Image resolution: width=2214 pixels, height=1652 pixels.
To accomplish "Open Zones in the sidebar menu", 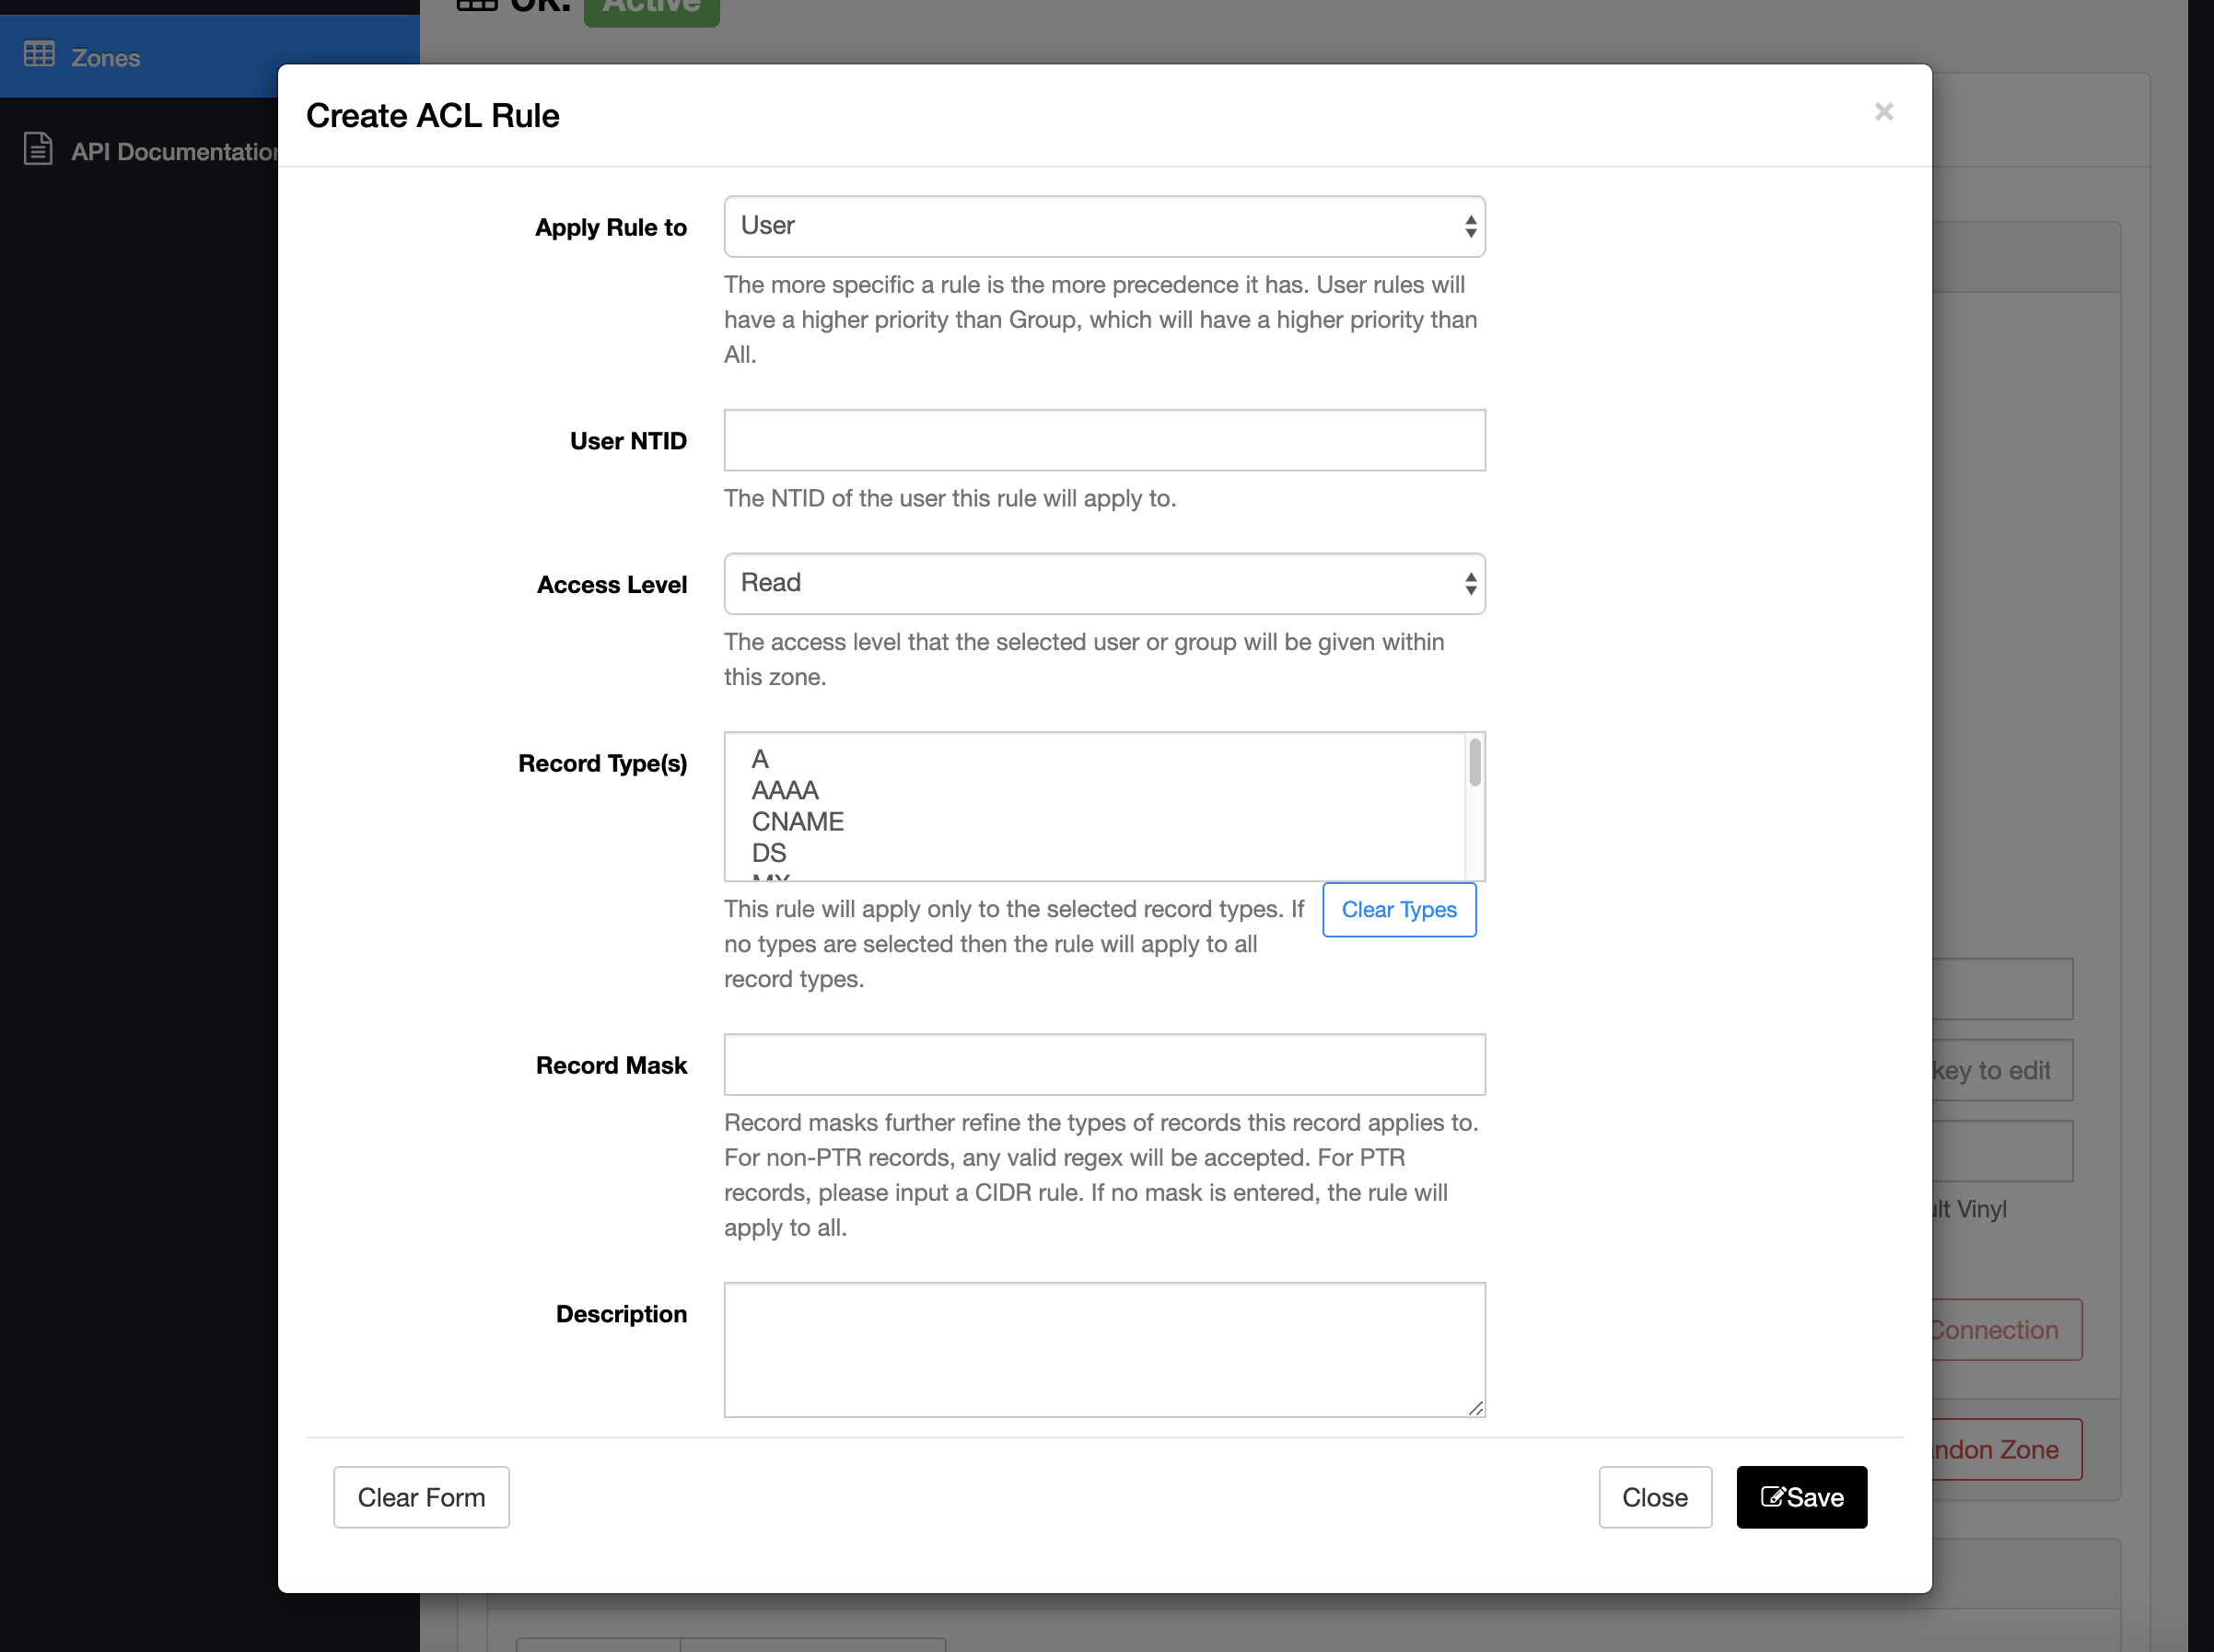I will point(105,57).
